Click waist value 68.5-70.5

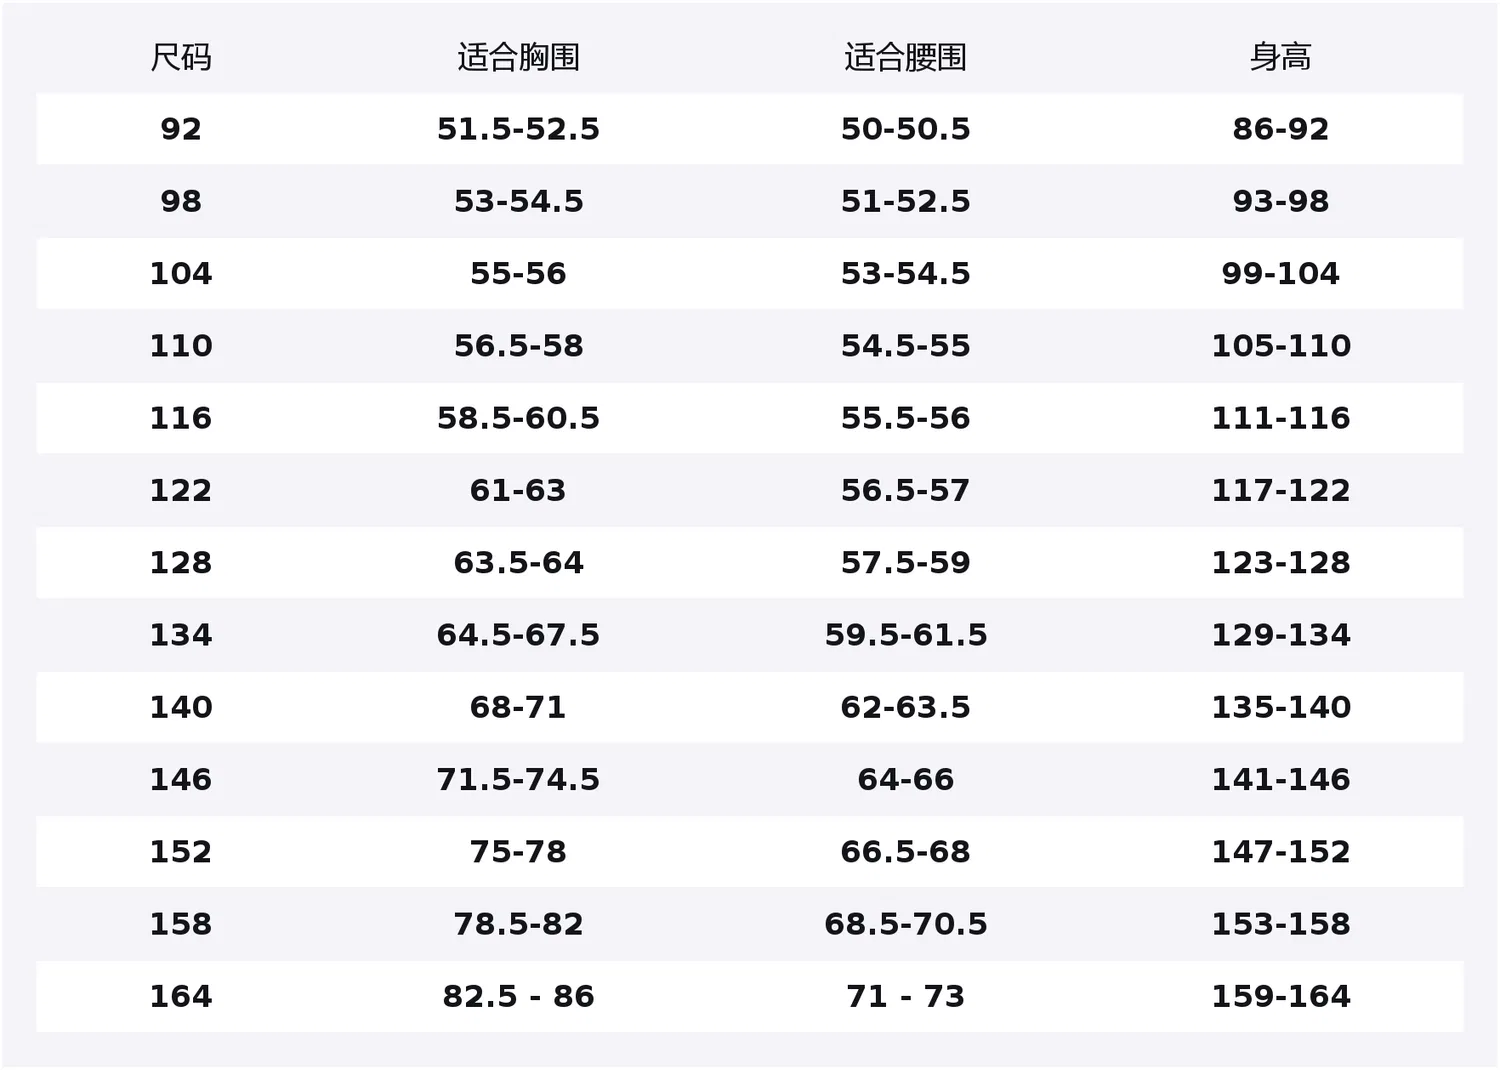pyautogui.click(x=905, y=924)
